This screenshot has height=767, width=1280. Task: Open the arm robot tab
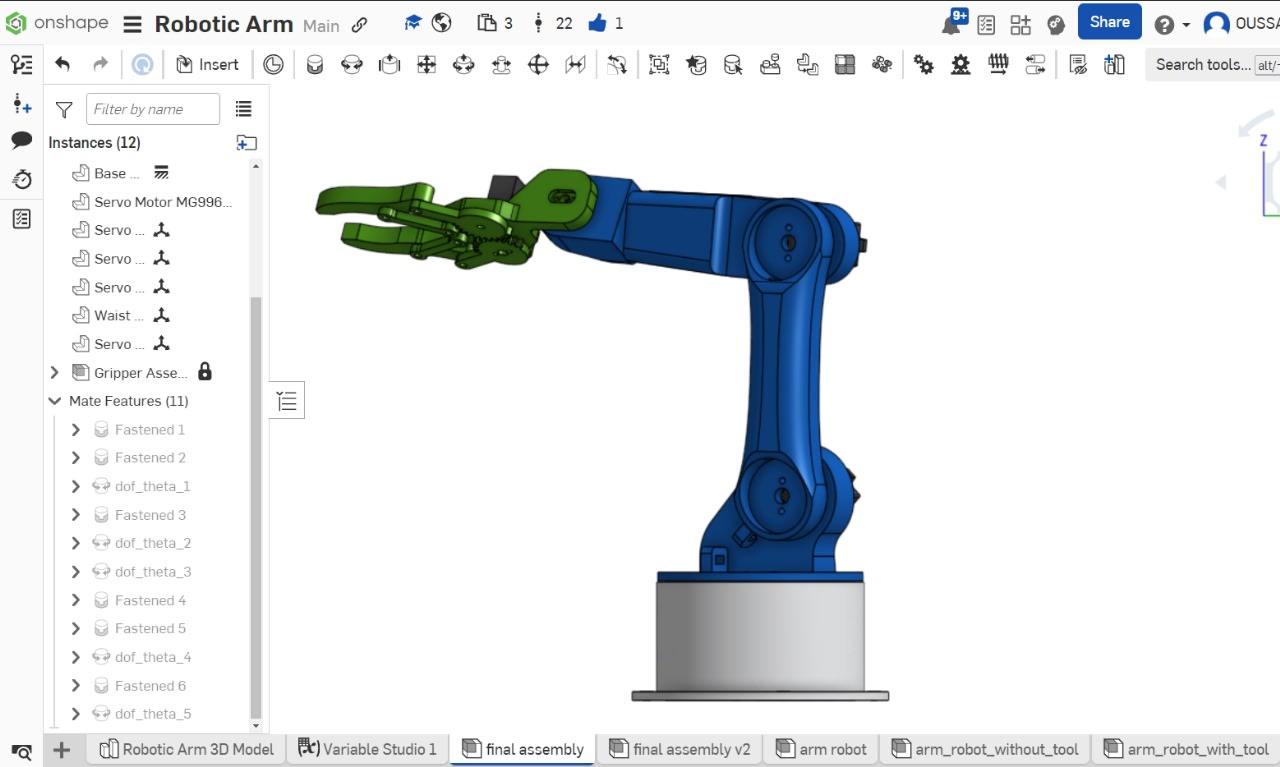click(x=821, y=749)
